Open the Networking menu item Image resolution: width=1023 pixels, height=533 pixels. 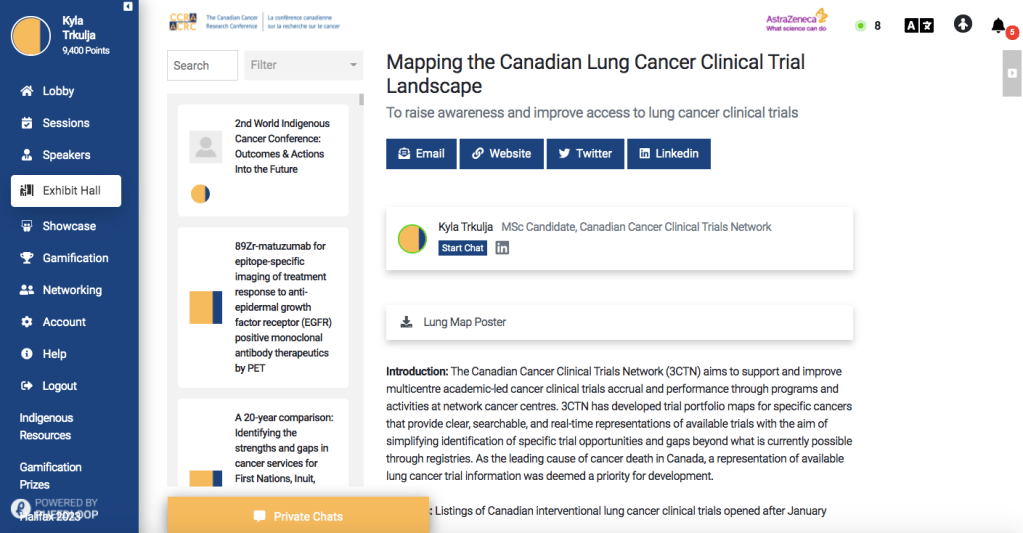tap(72, 290)
